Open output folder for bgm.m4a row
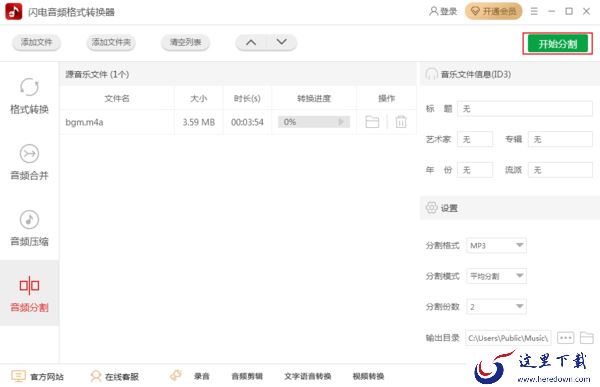The height and width of the screenshot is (387, 600). (372, 122)
